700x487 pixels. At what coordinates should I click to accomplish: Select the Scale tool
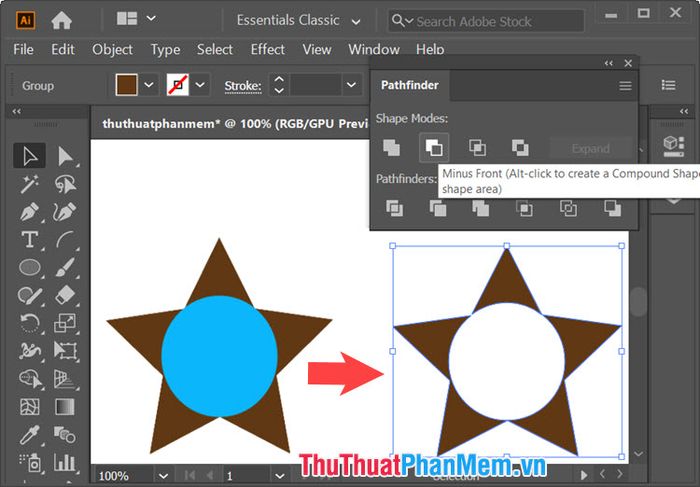[65, 323]
